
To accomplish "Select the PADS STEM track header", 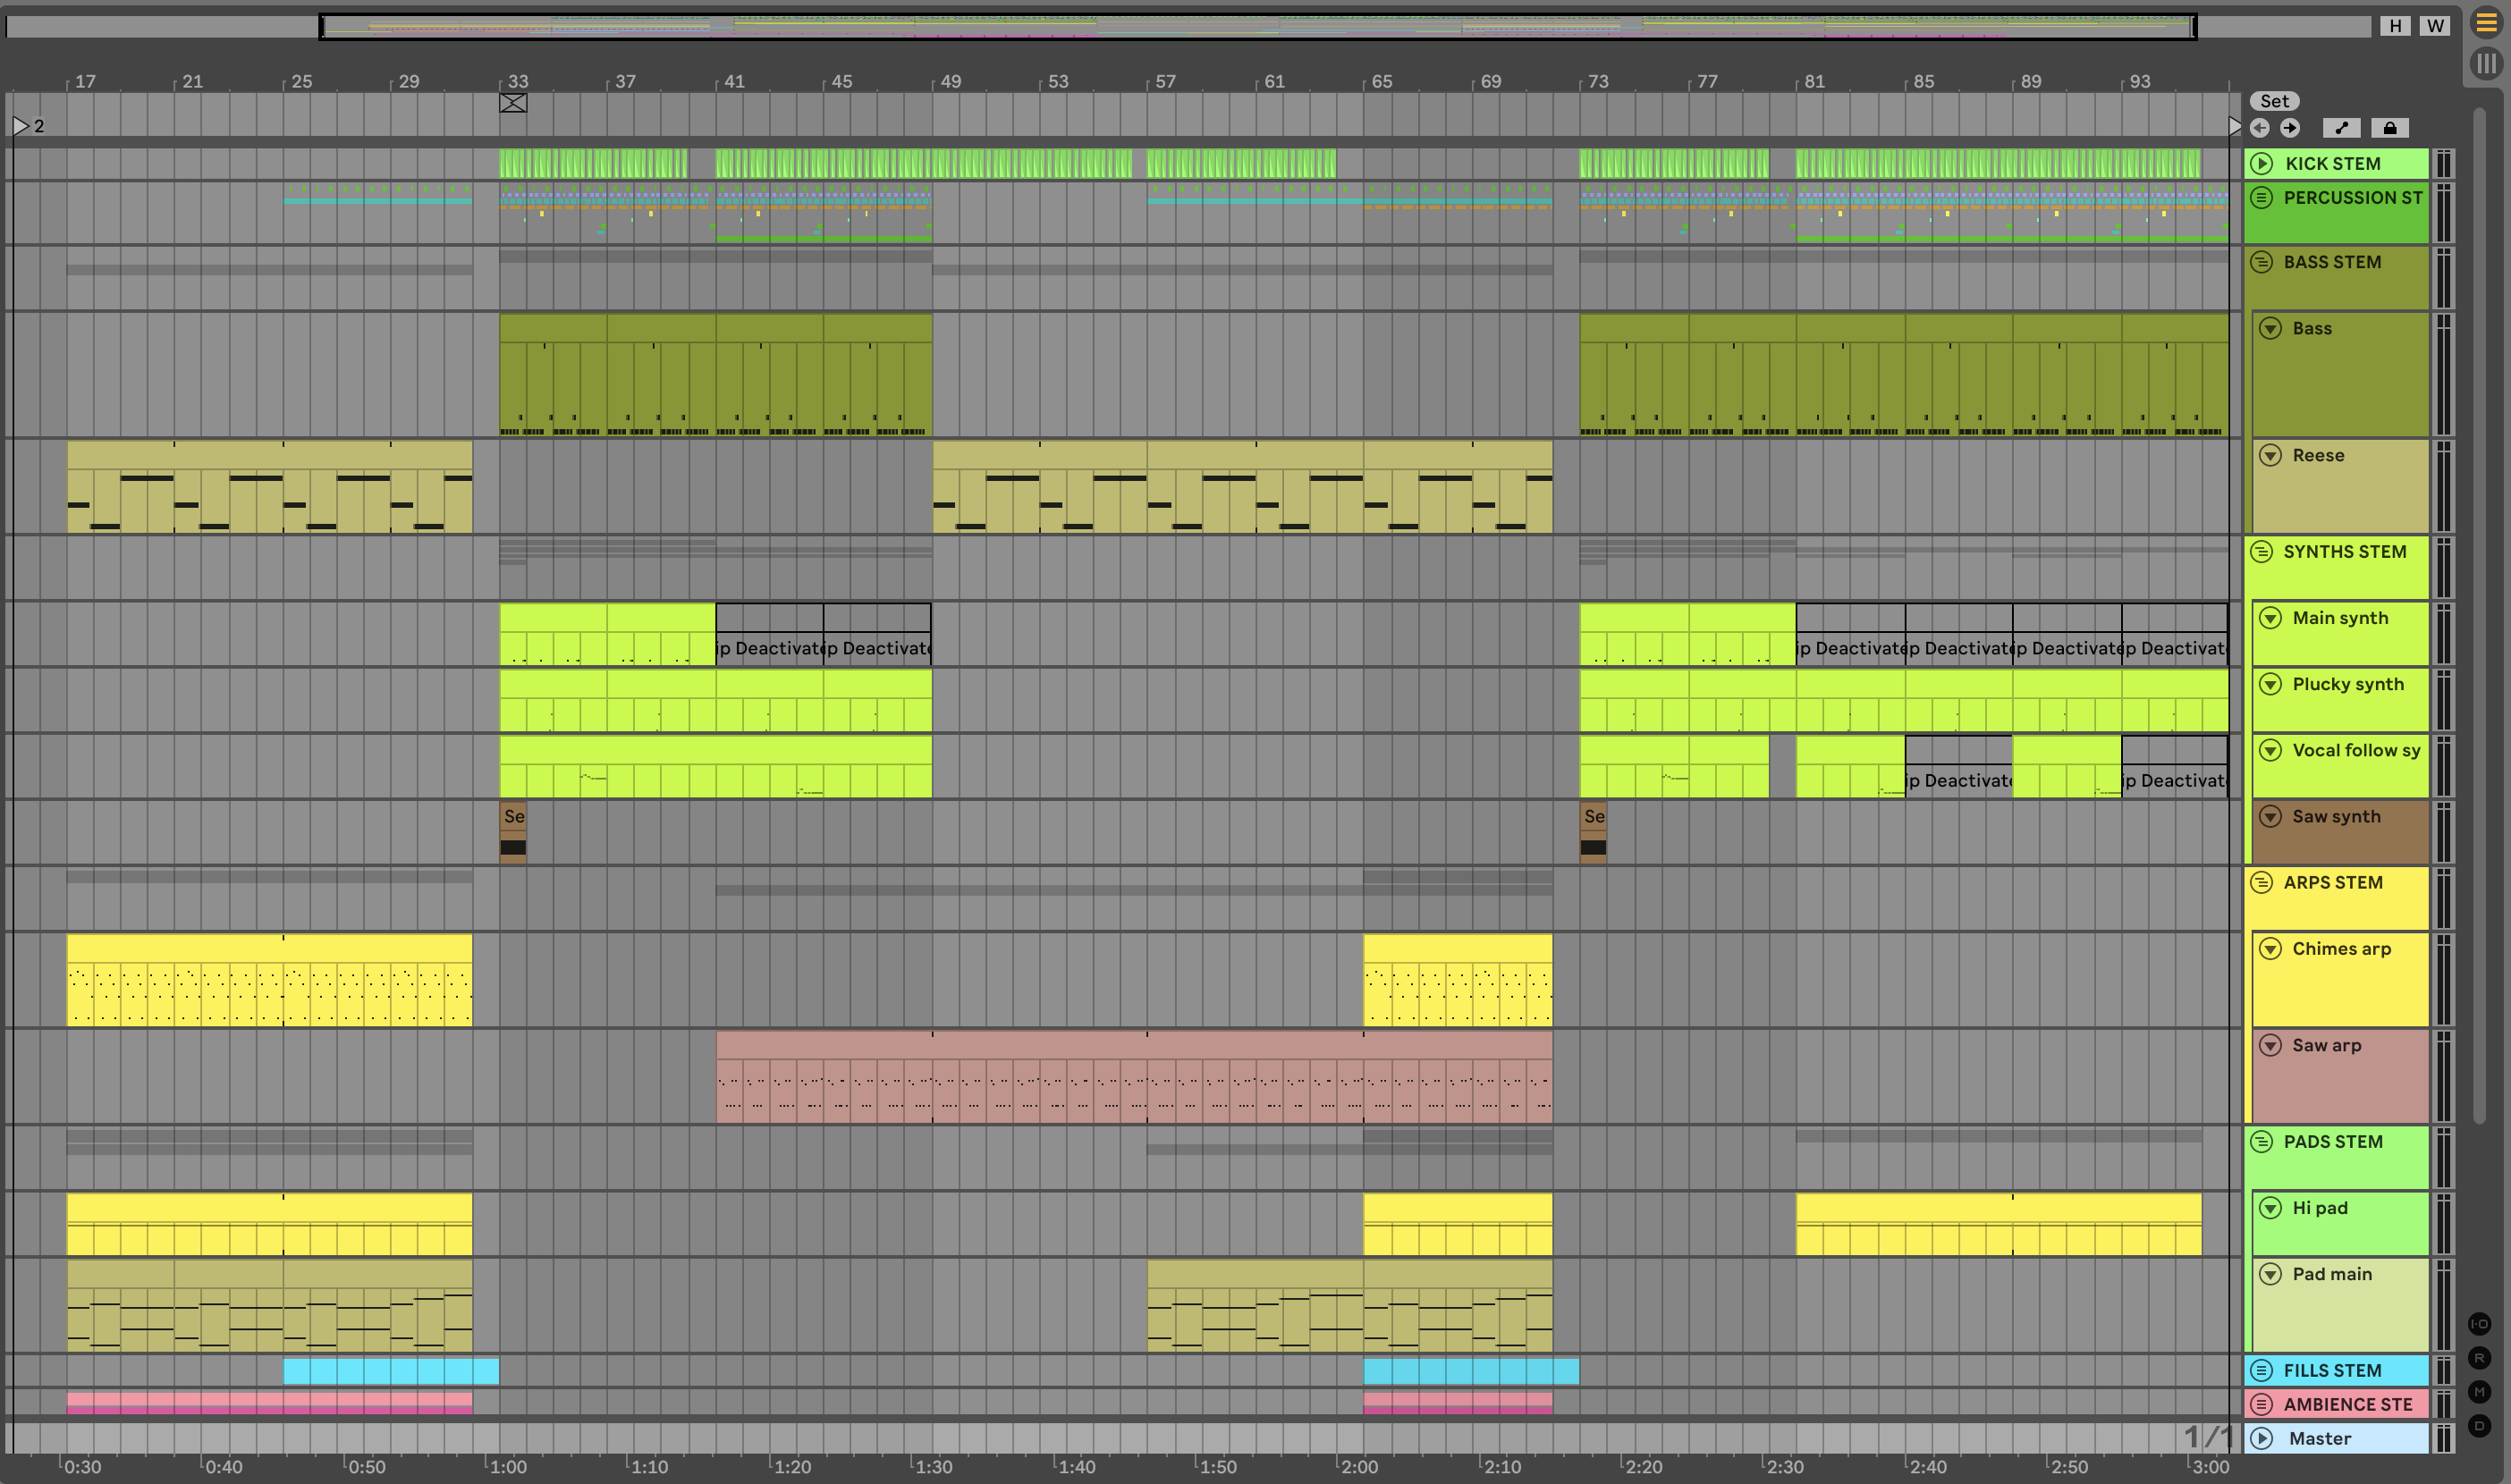I will [x=2332, y=1141].
